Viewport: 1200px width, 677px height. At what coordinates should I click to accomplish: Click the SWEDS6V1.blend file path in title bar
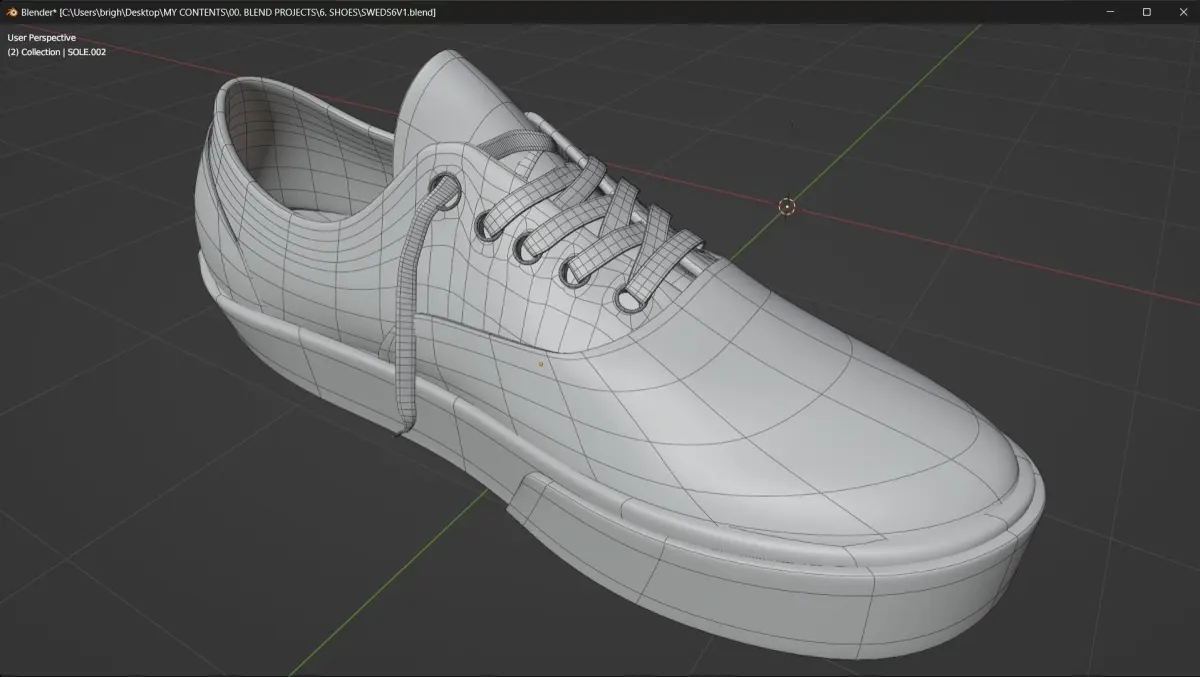248,12
